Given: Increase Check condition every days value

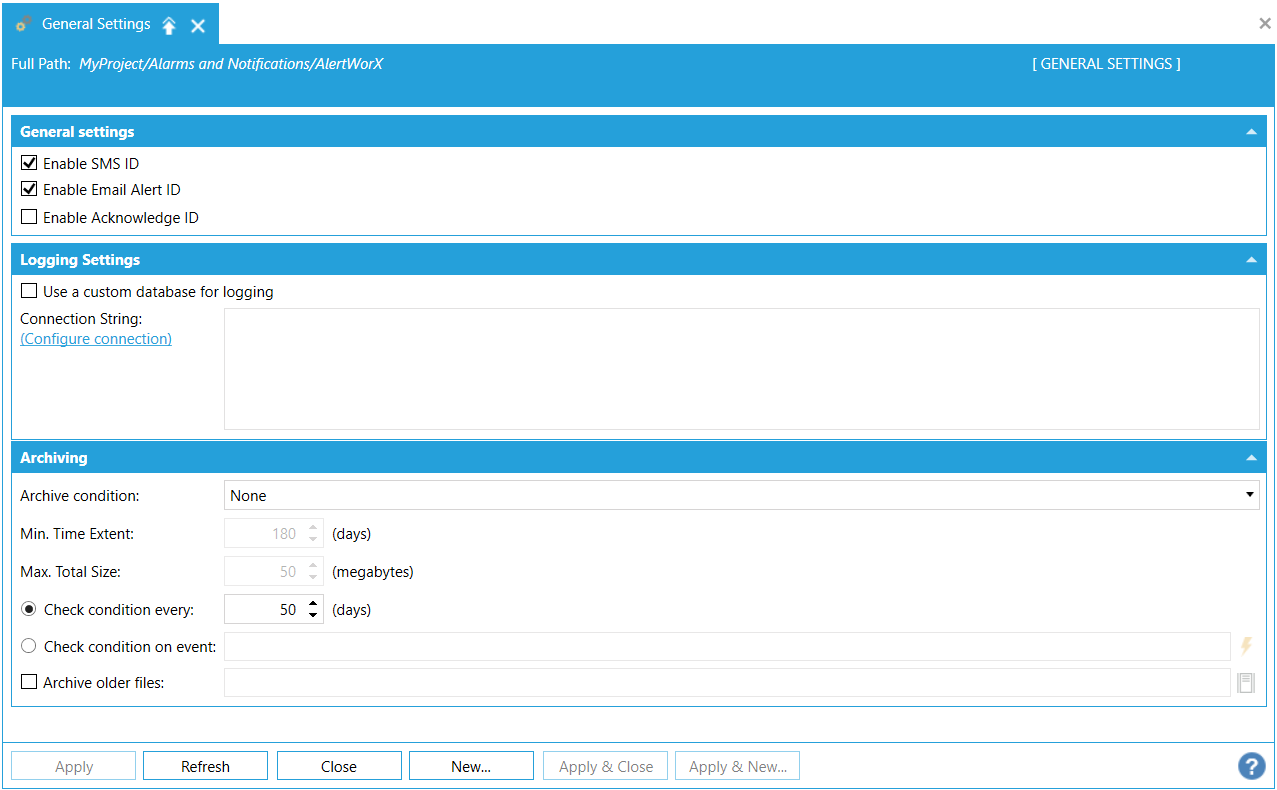Looking at the screenshot, I should [313, 603].
